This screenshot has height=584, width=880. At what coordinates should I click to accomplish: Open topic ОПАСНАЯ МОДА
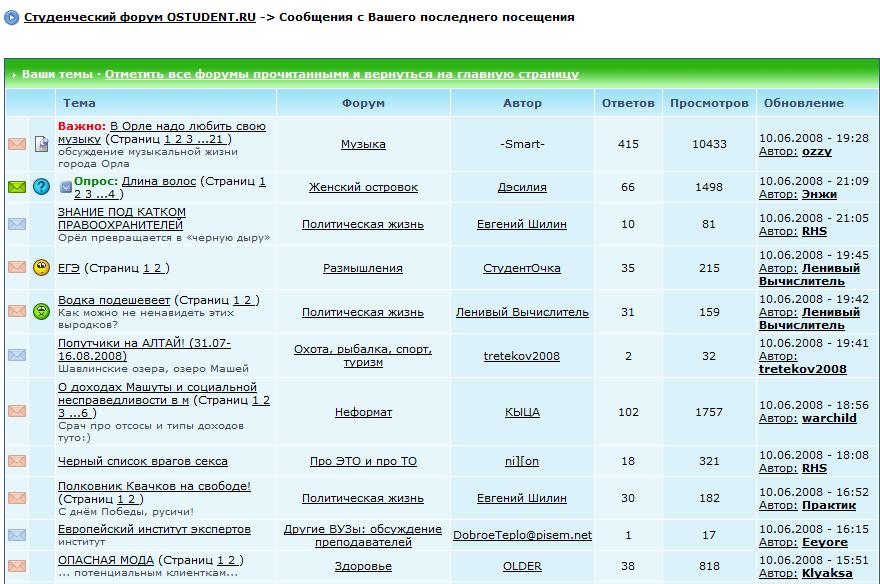(106, 560)
